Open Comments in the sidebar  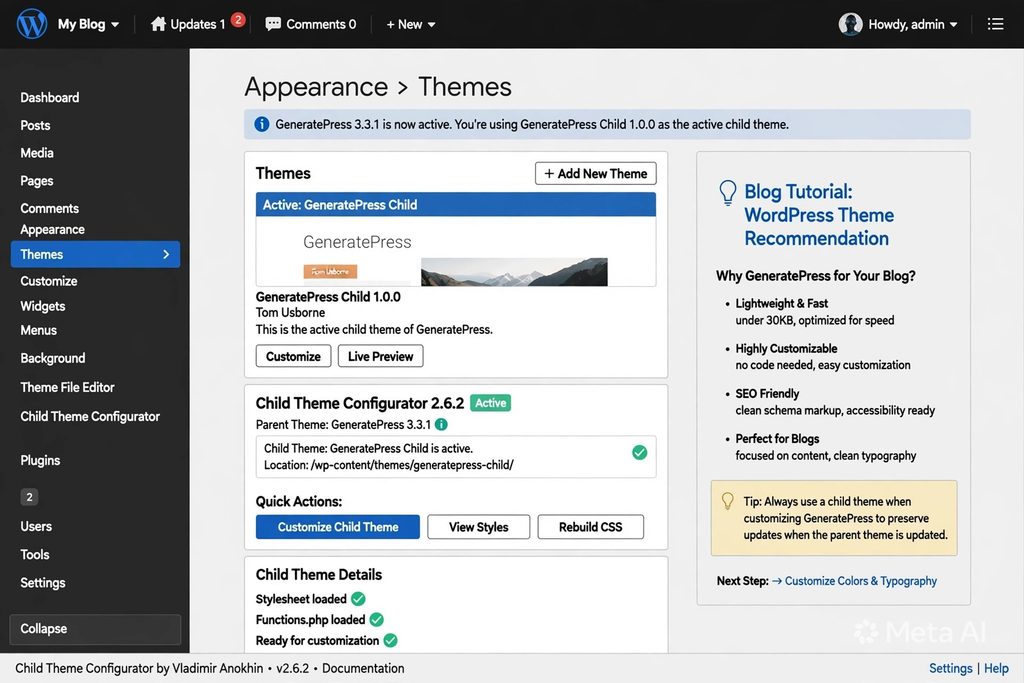(x=50, y=208)
